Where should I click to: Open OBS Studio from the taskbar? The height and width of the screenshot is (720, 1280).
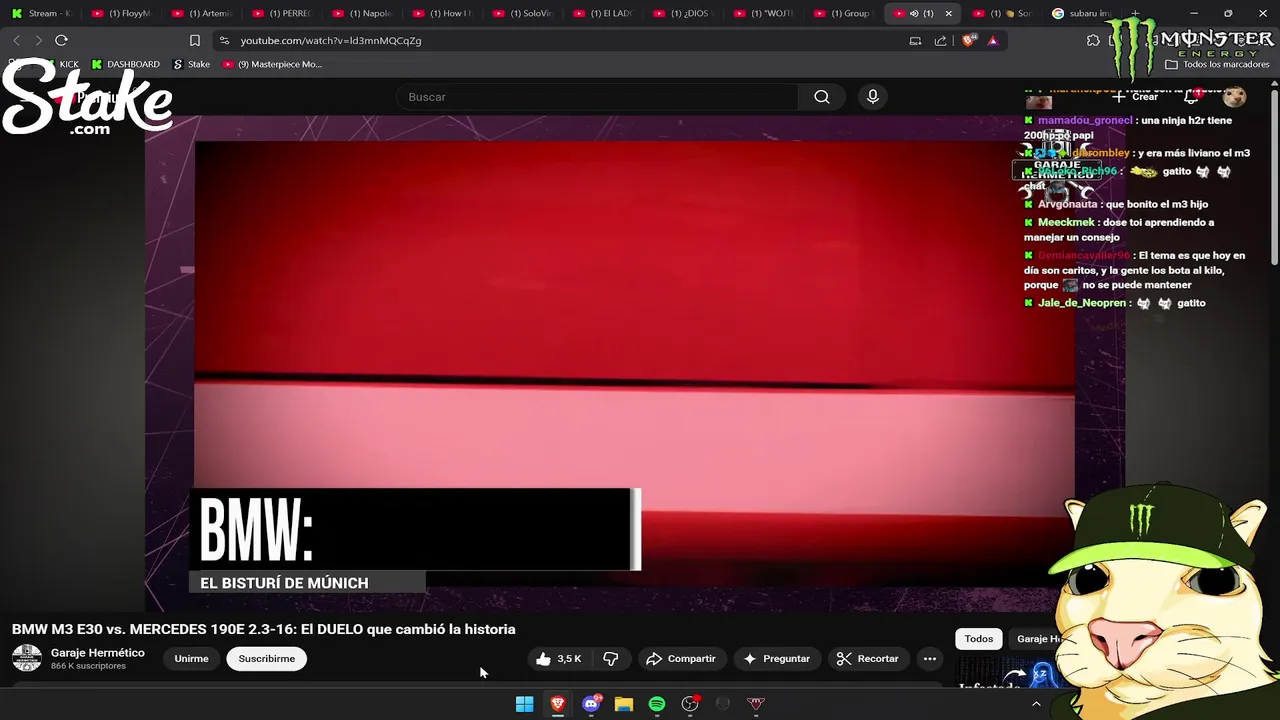(x=690, y=704)
